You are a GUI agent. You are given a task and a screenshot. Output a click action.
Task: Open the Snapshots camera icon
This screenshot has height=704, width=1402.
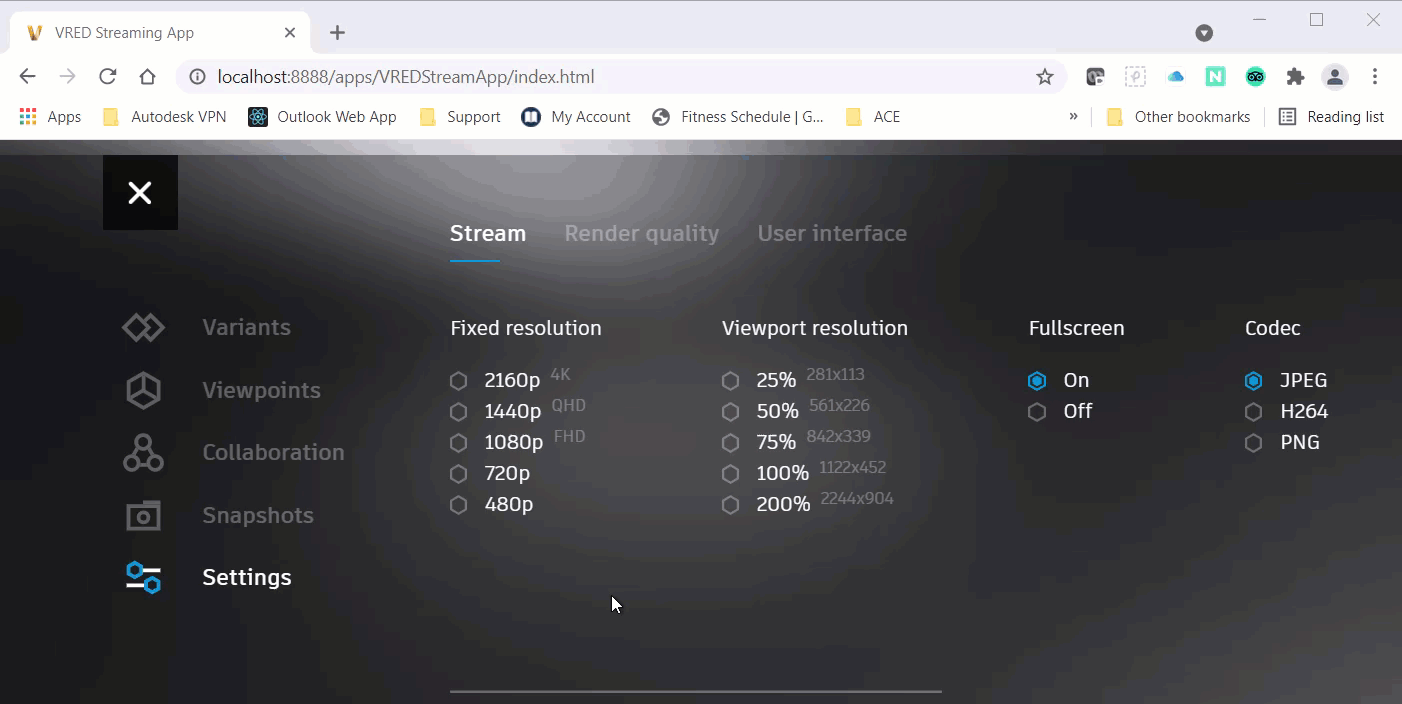[x=143, y=515]
